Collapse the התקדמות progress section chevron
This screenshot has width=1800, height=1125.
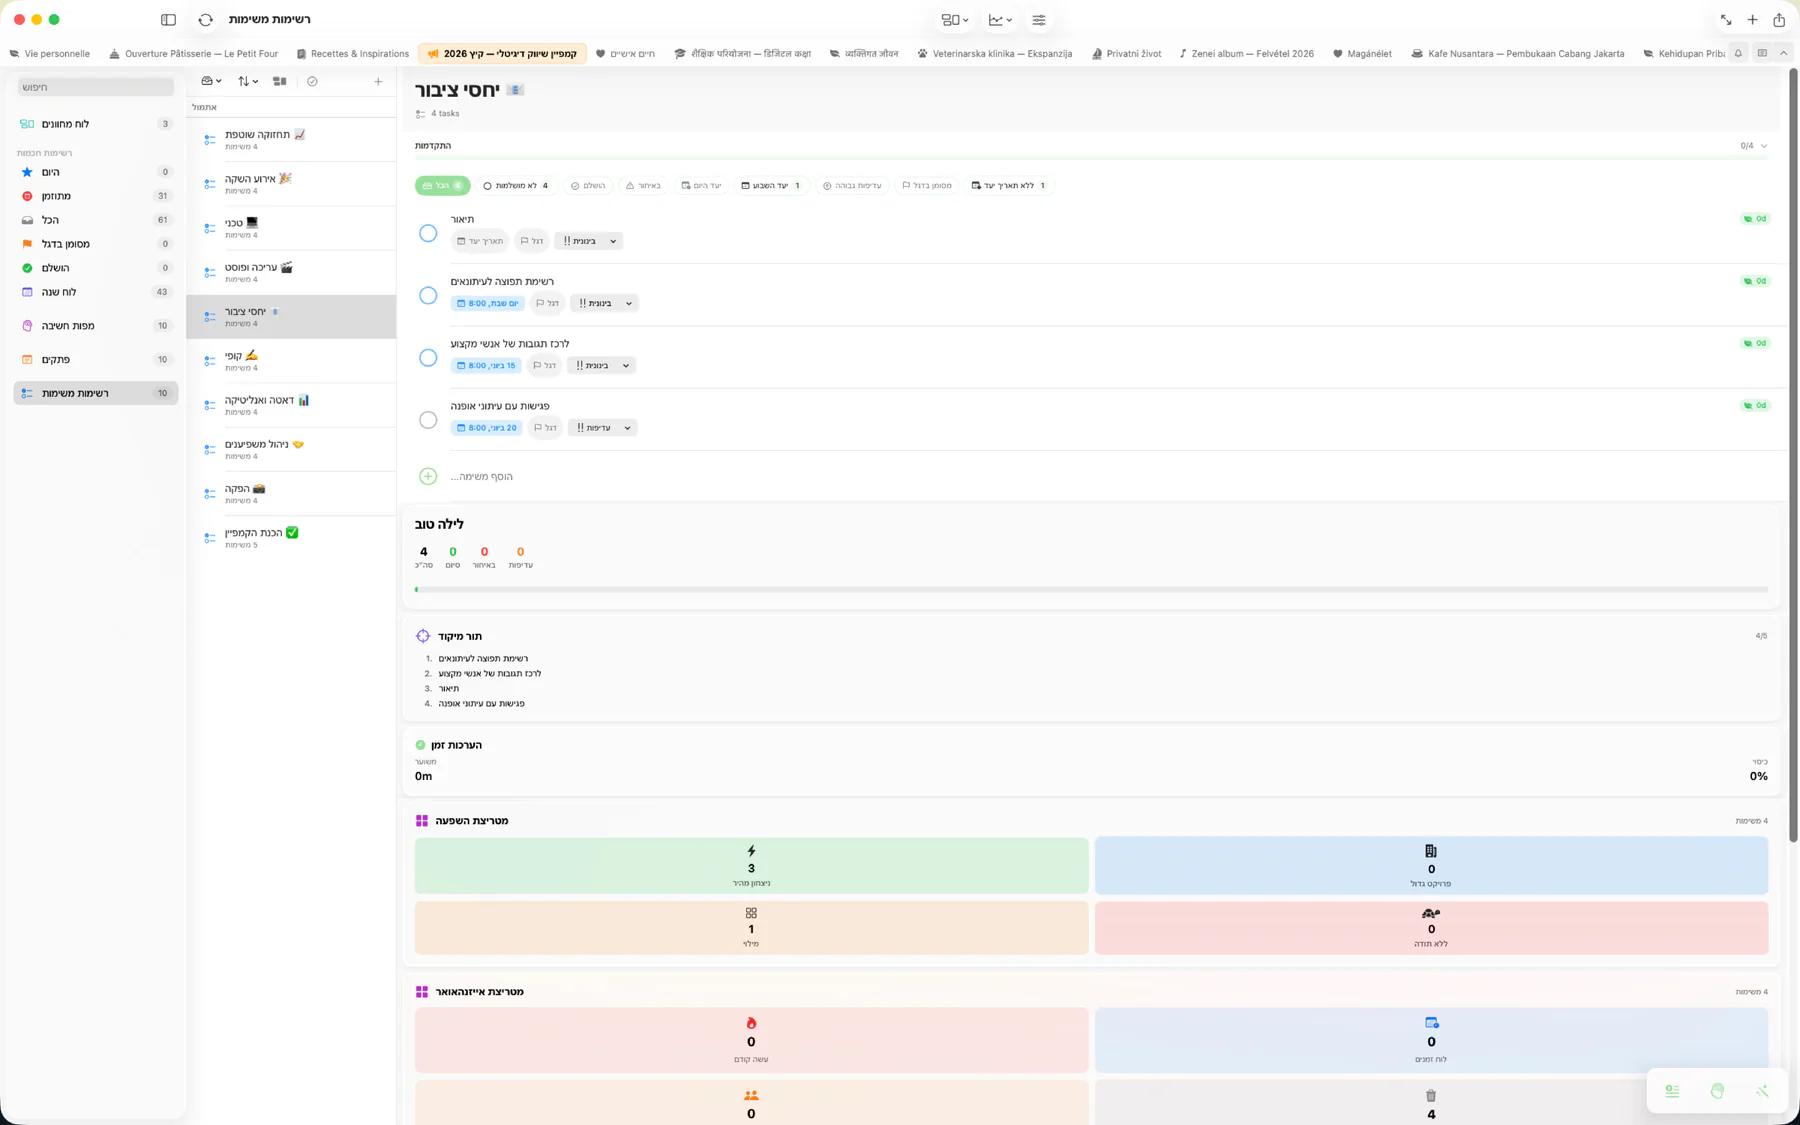point(1763,146)
